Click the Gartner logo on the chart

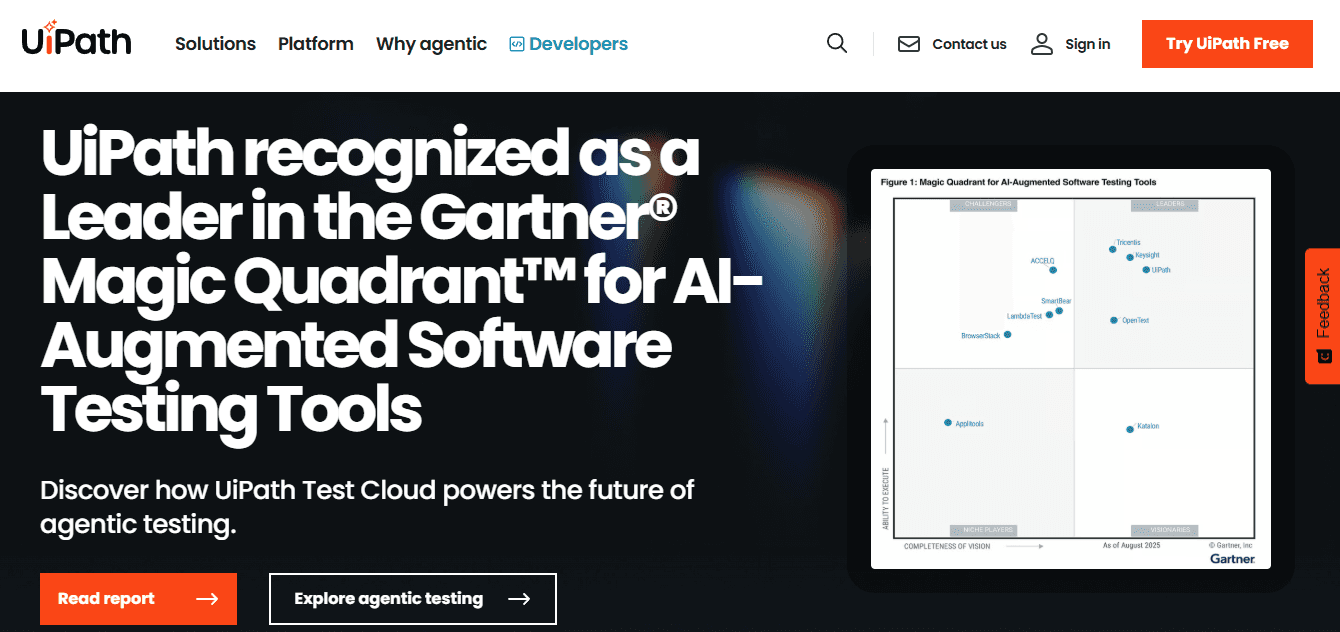coord(1232,559)
